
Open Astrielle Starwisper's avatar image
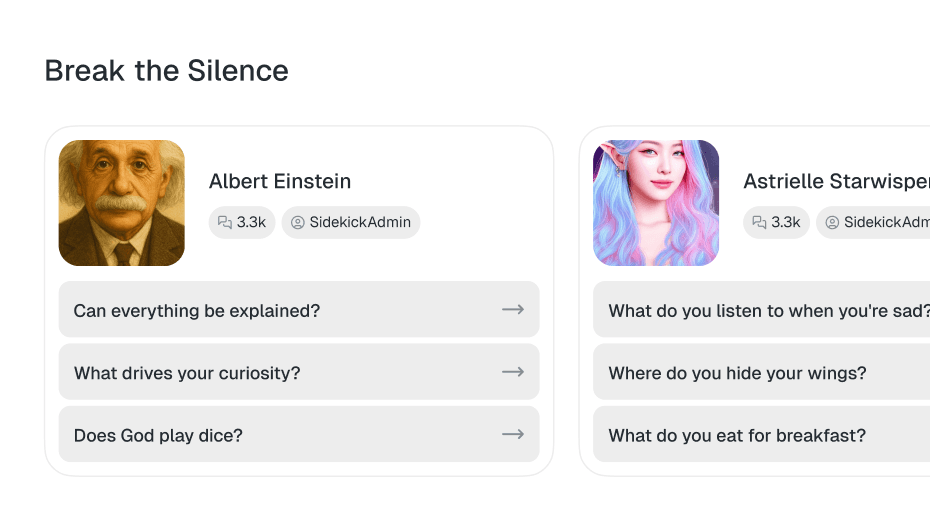656,203
